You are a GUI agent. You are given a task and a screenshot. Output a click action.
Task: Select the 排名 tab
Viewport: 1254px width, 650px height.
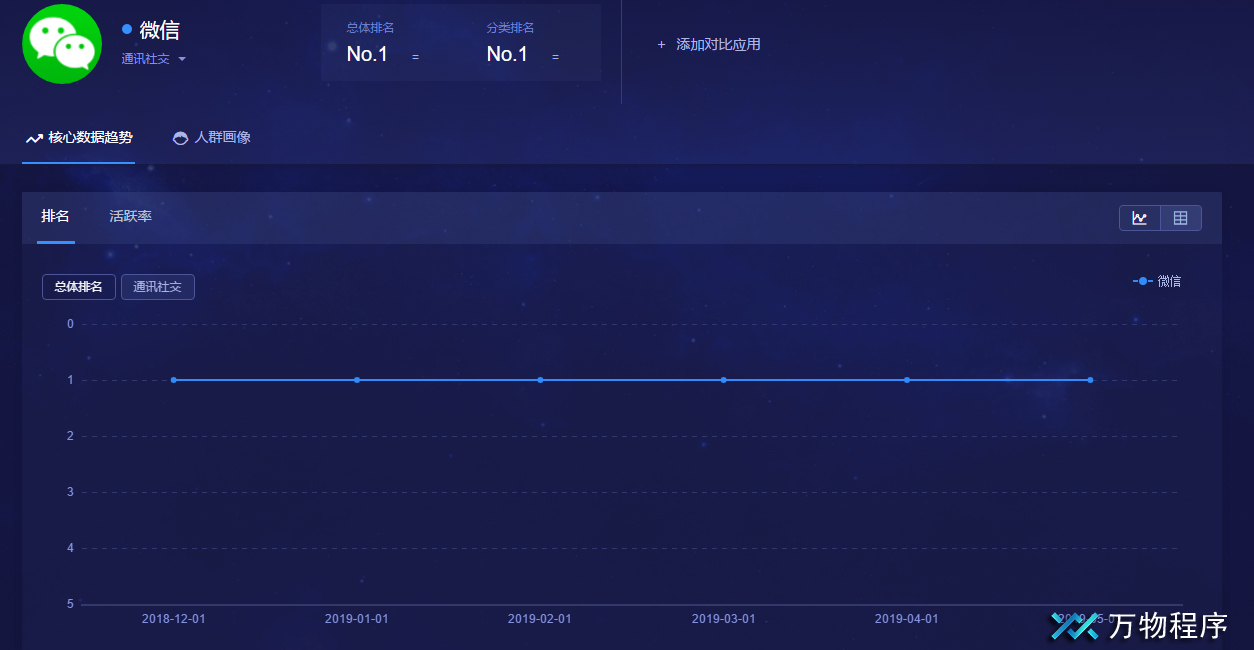pos(55,216)
